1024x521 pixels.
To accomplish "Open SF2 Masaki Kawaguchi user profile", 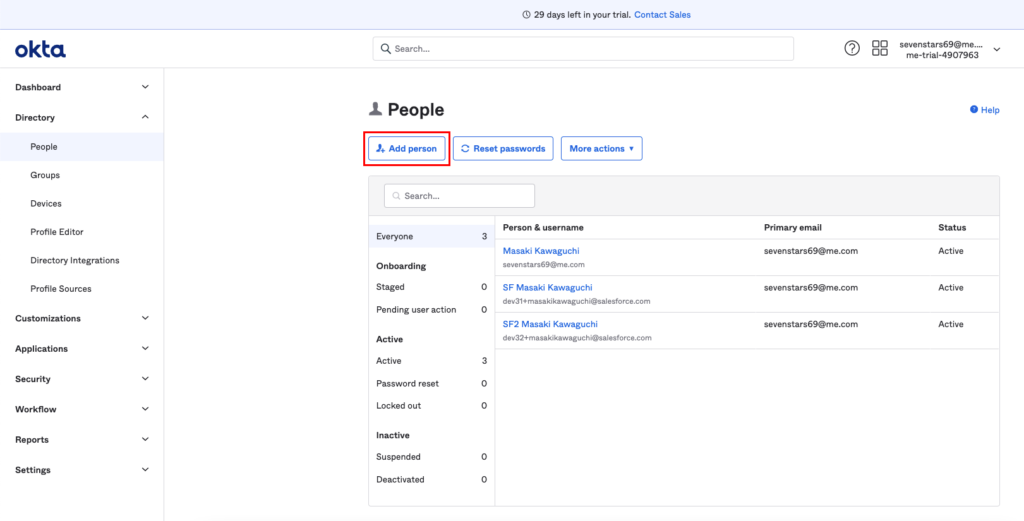I will point(550,324).
